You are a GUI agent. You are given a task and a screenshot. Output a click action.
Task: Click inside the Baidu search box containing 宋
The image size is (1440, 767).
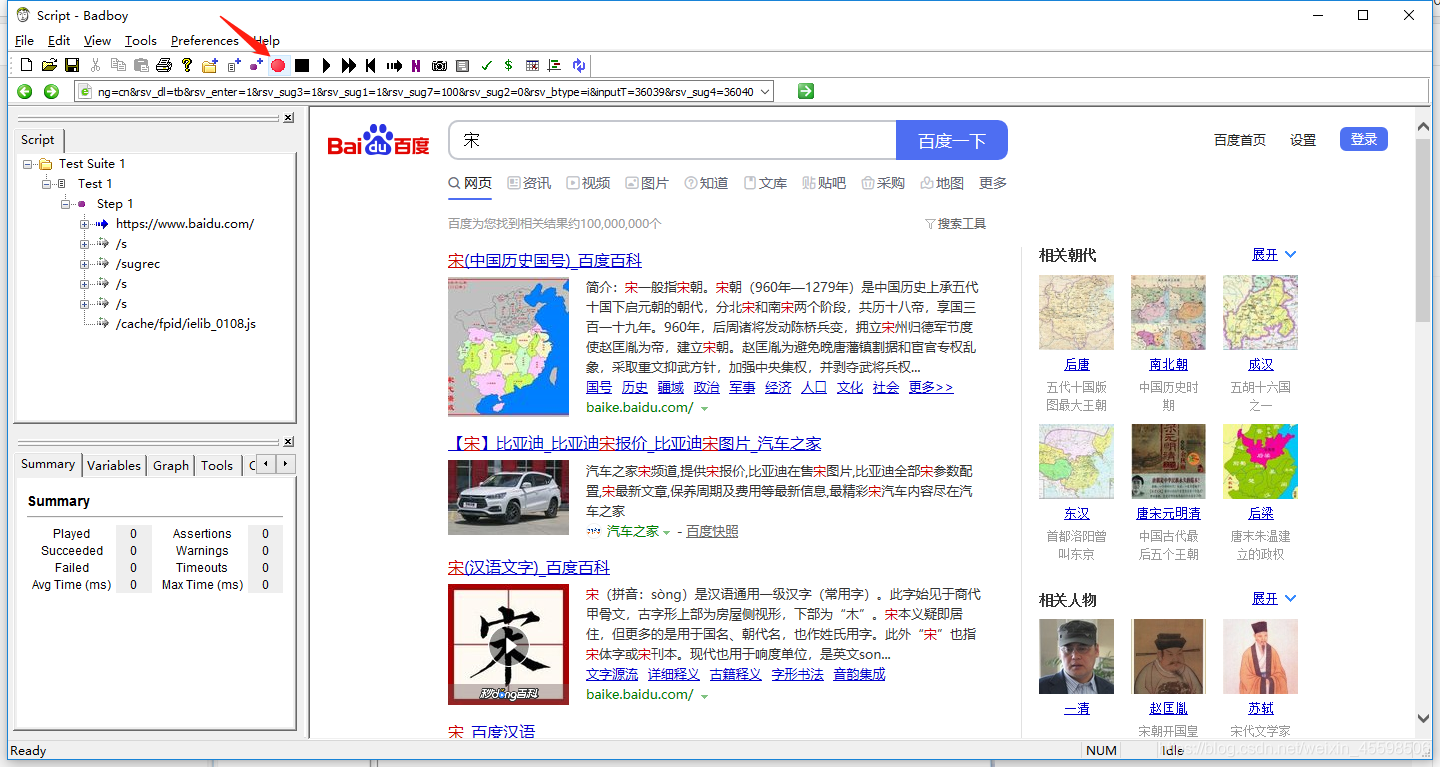[672, 141]
